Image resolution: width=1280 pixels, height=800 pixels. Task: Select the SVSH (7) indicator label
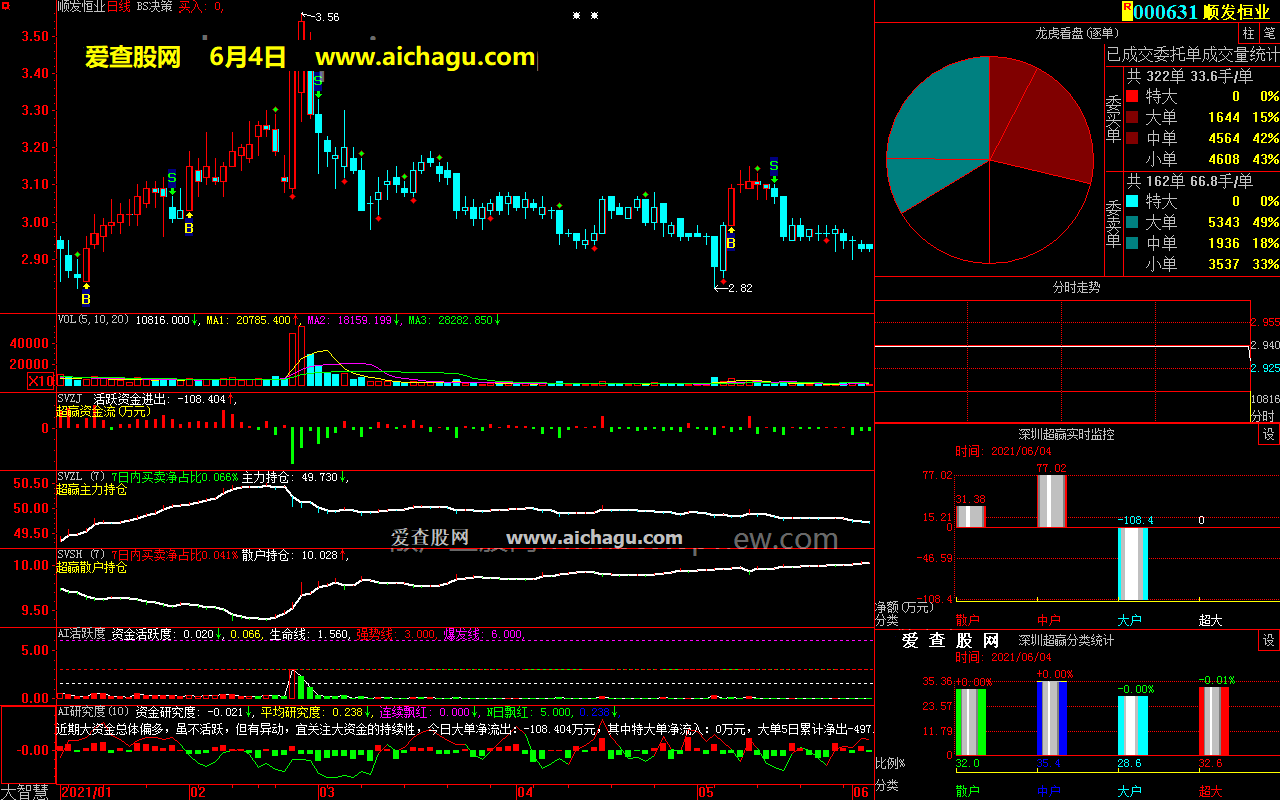[x=82, y=555]
